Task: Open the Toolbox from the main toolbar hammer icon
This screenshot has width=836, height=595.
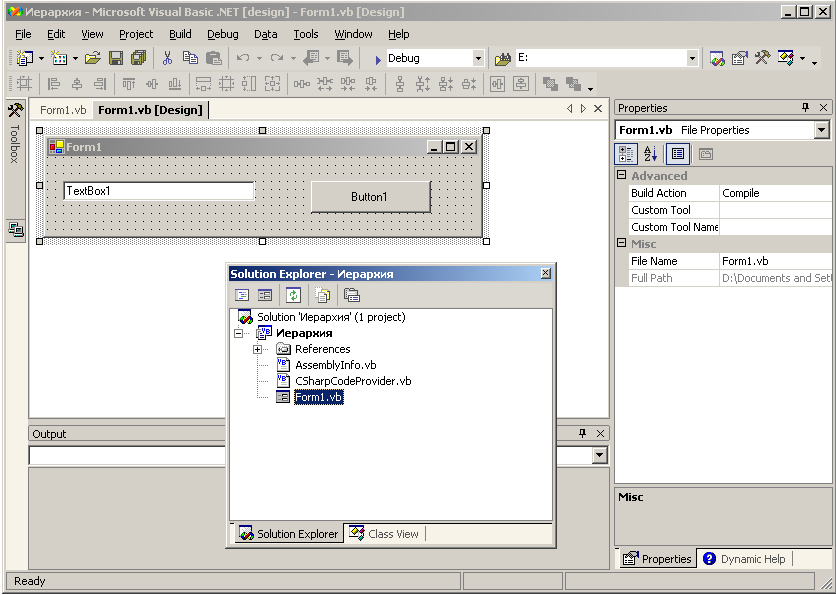Action: [762, 58]
